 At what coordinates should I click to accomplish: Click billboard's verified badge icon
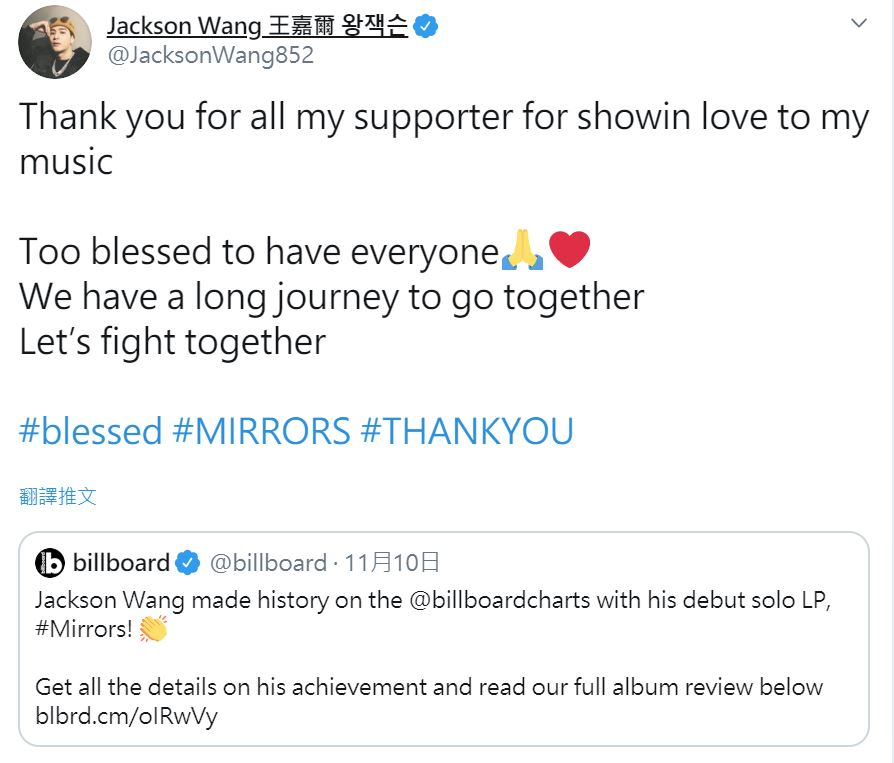tap(188, 563)
